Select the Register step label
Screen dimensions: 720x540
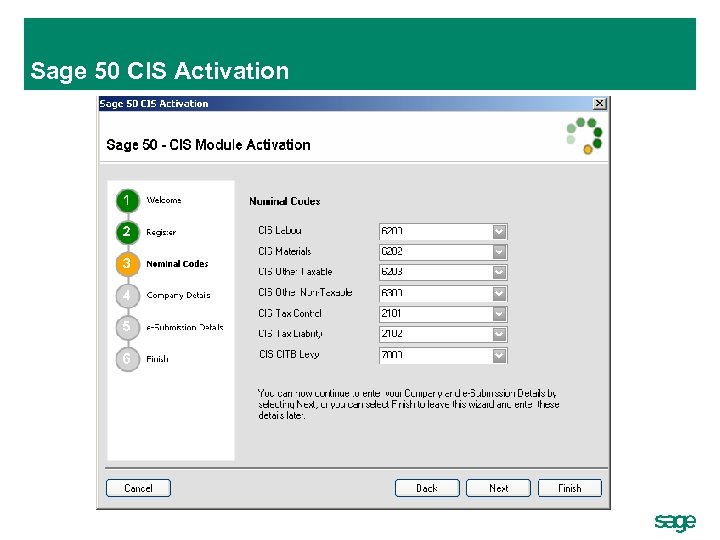161,232
